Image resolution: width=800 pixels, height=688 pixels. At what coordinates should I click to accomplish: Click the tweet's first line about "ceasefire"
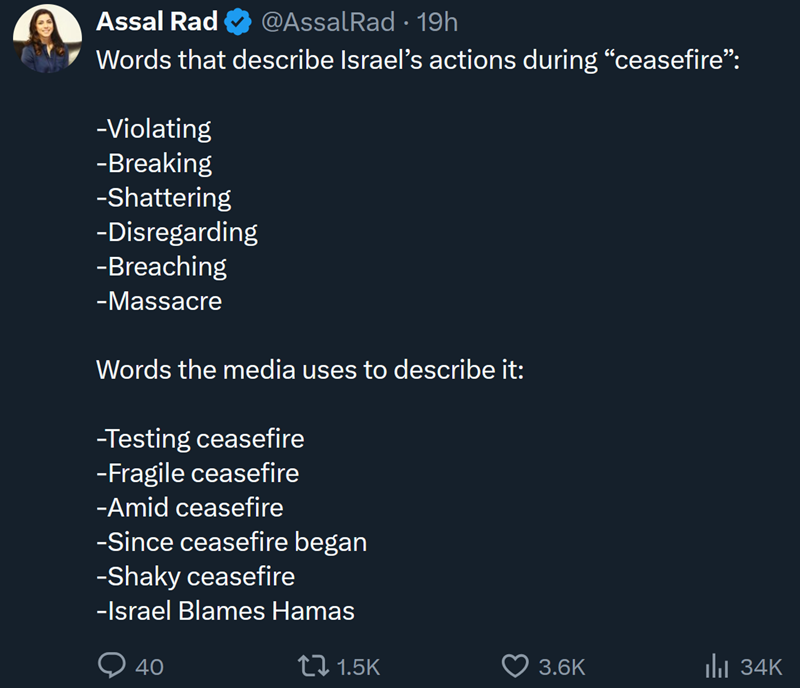pyautogui.click(x=417, y=58)
